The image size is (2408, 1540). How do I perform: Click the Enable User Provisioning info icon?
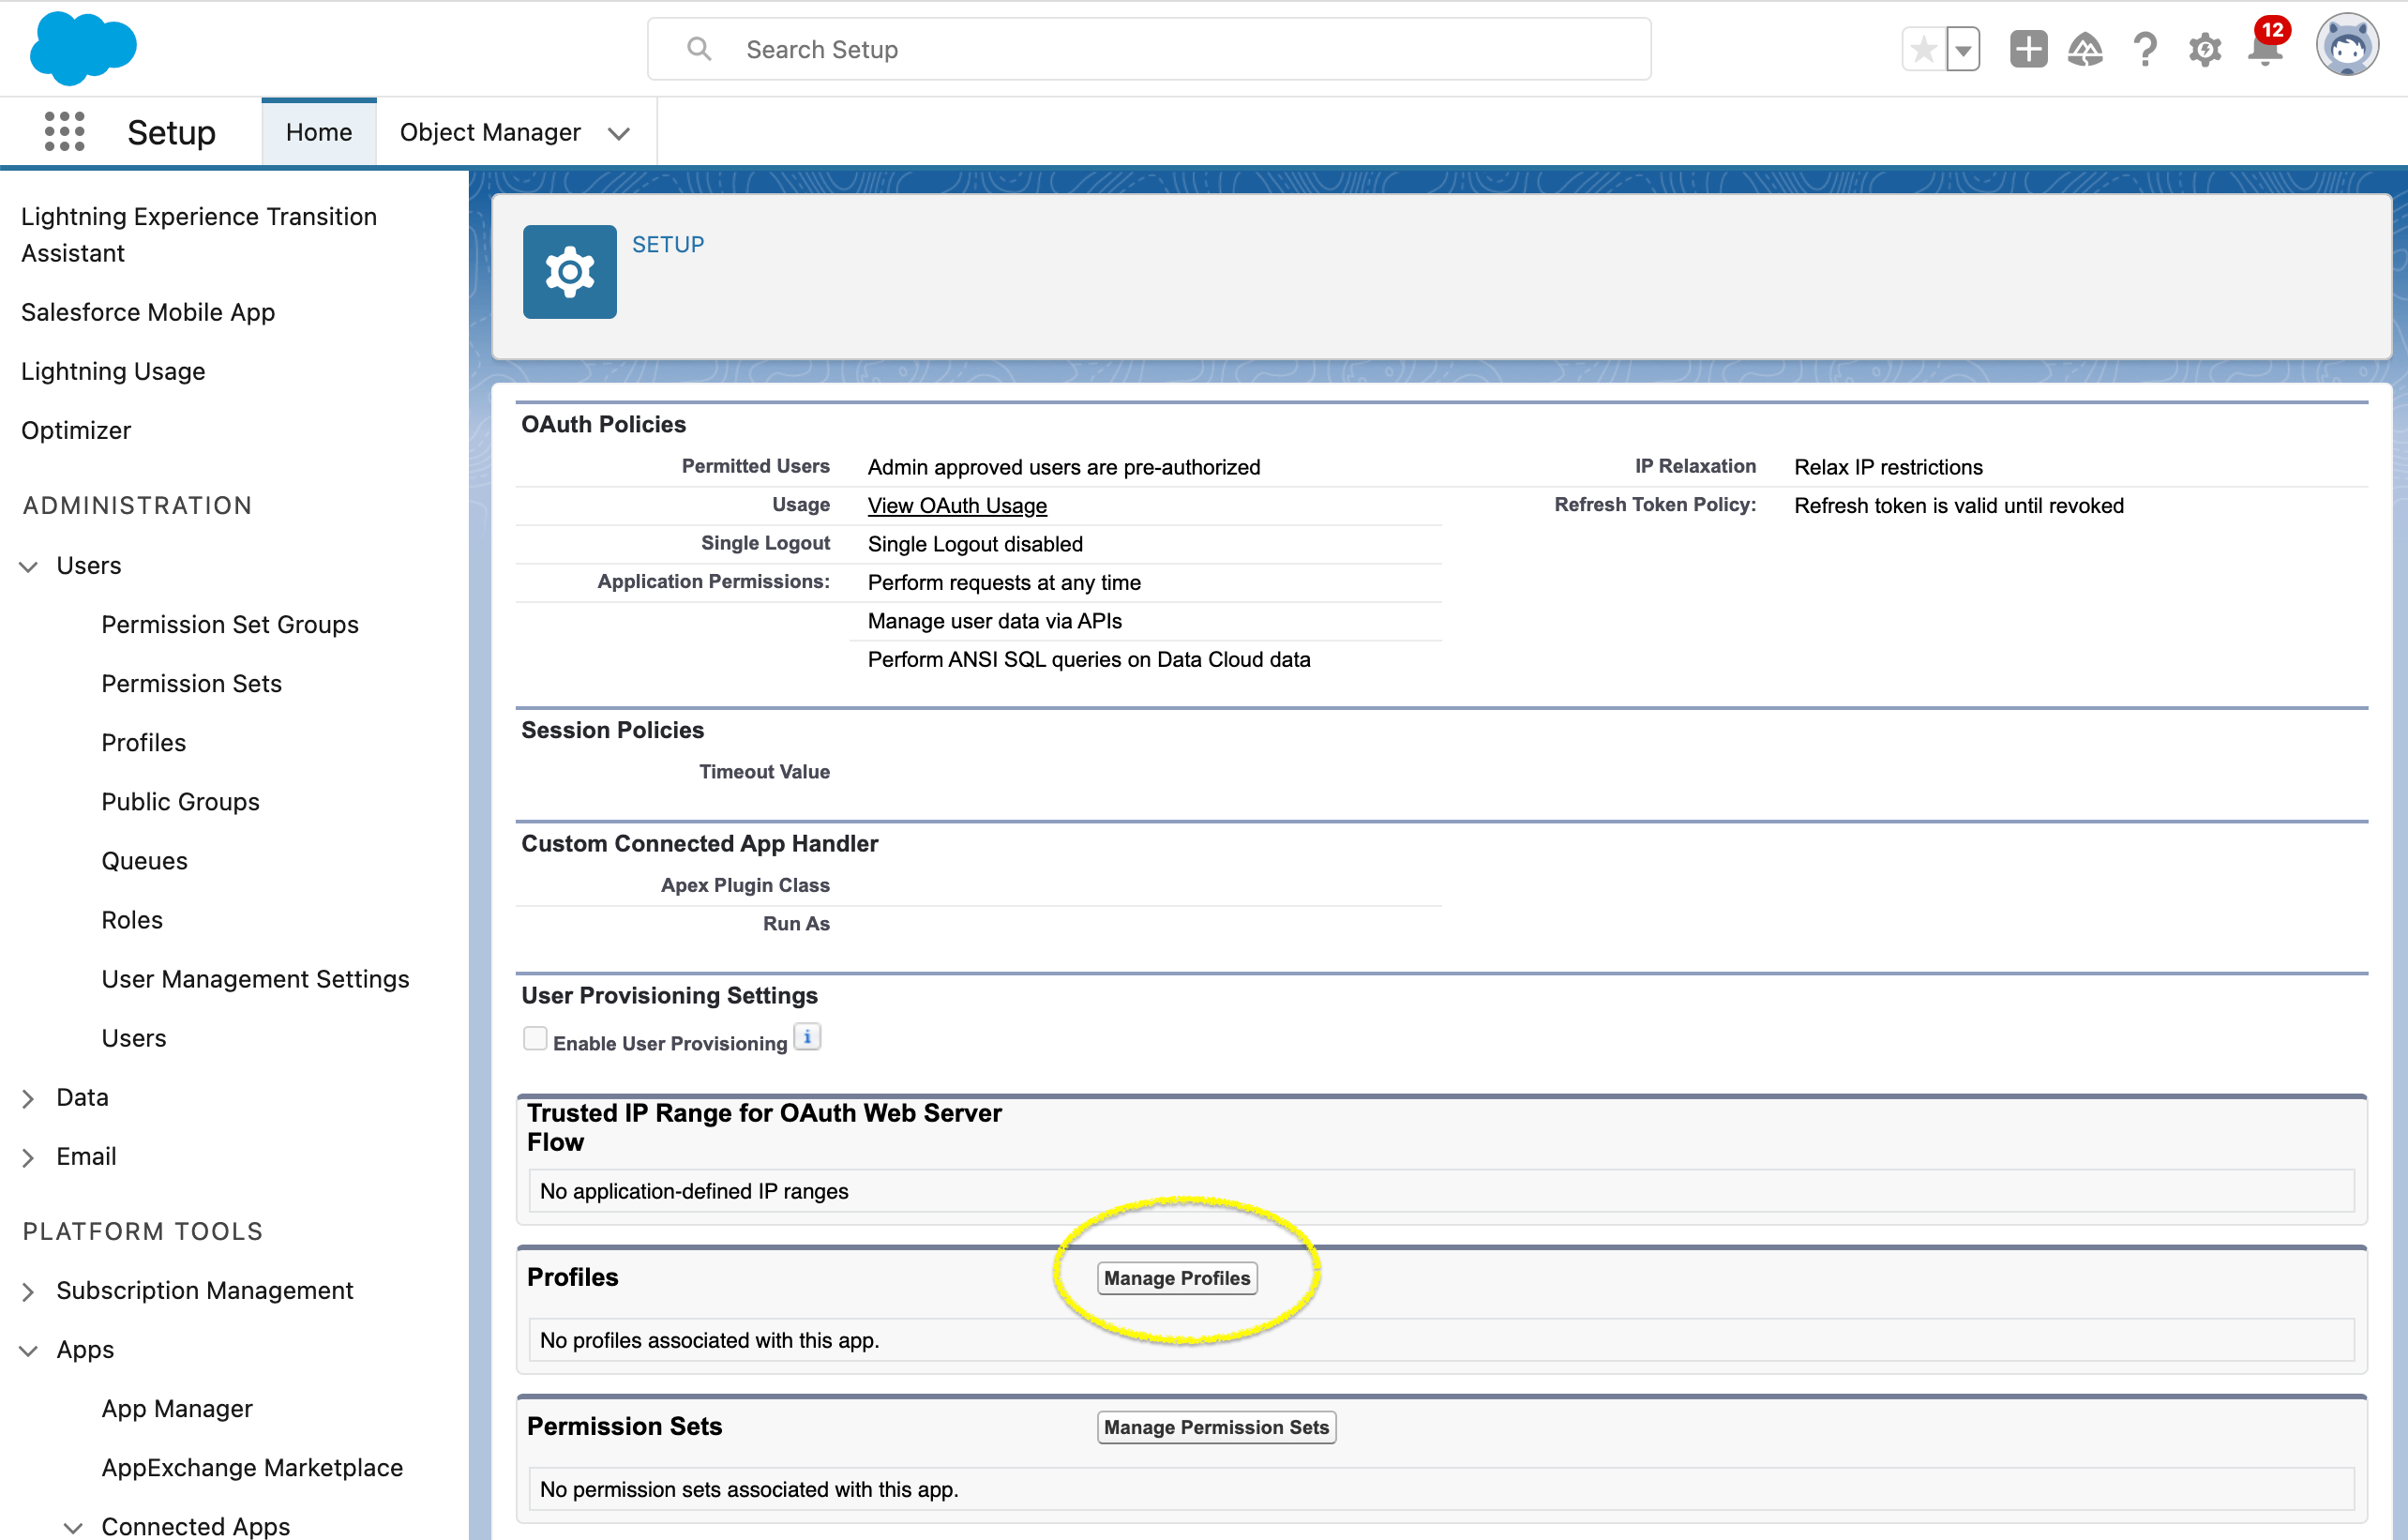coord(807,1037)
